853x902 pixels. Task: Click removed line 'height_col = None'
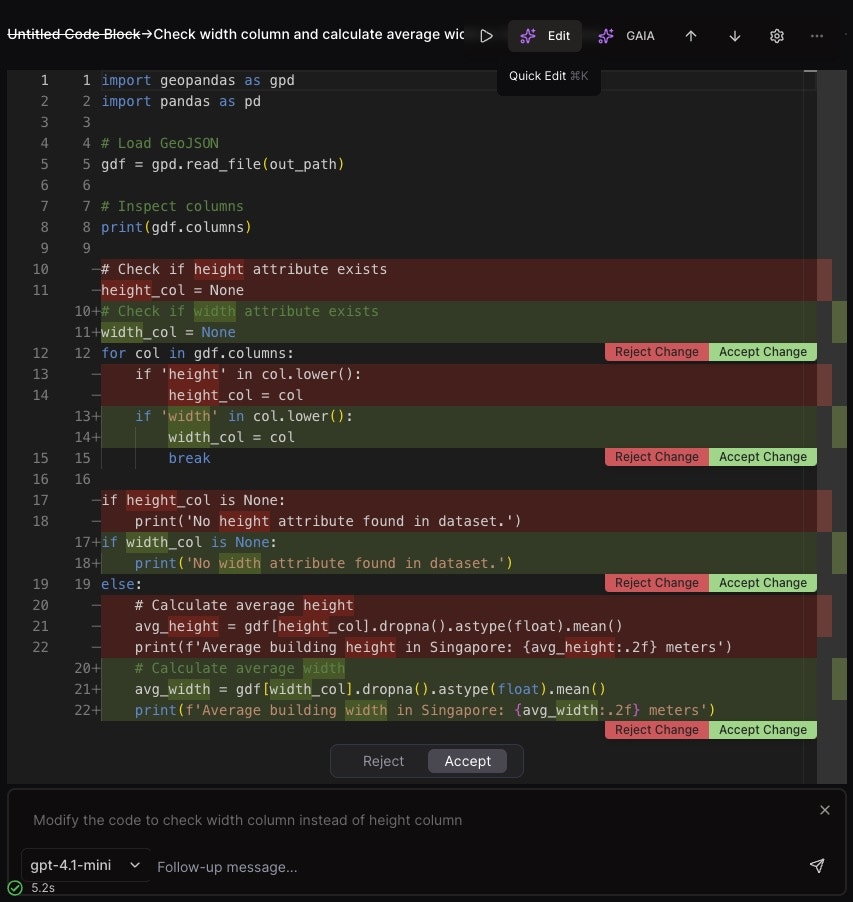(x=173, y=290)
